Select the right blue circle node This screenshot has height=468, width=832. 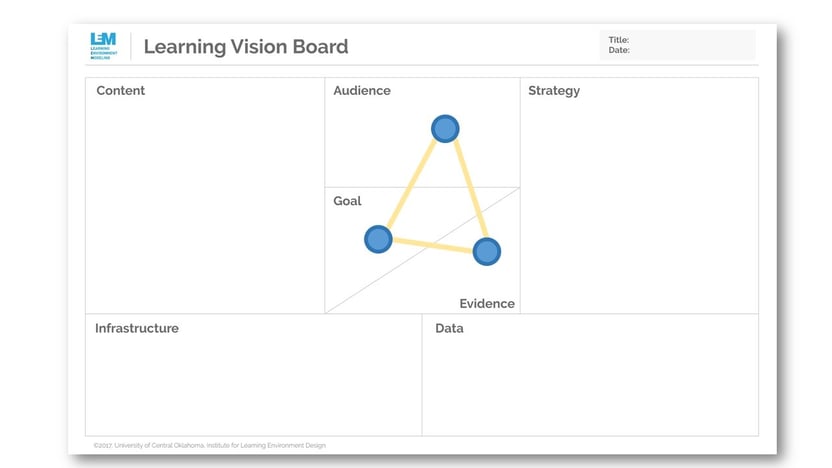(x=487, y=252)
